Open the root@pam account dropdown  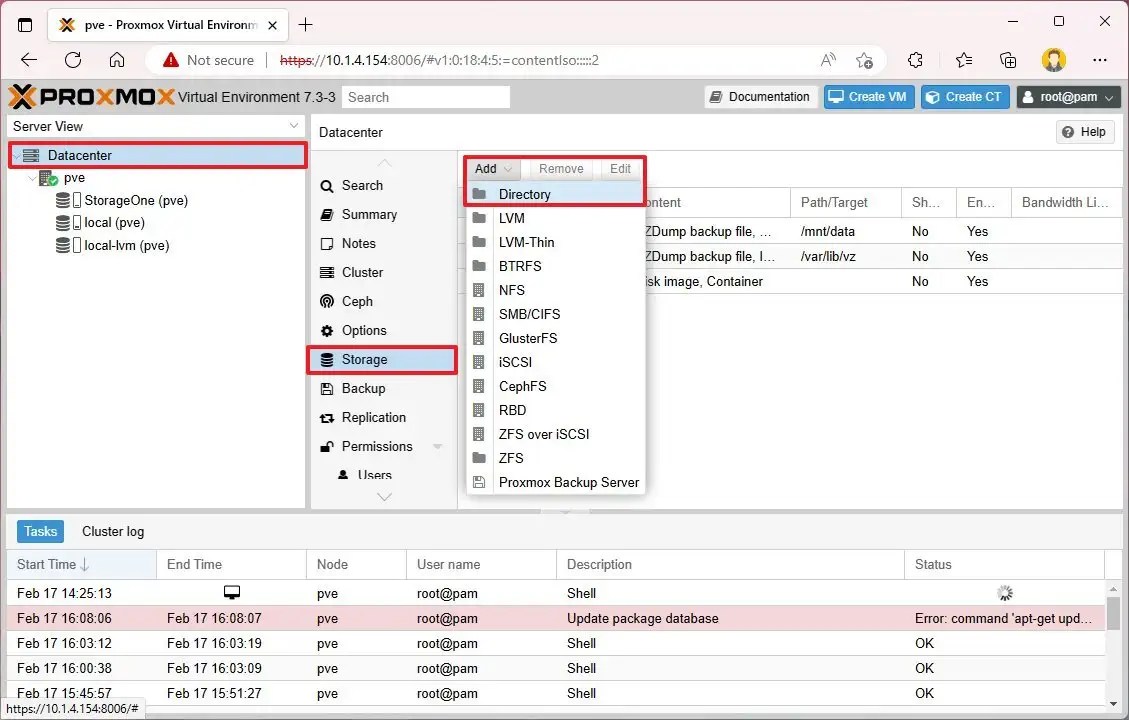pyautogui.click(x=1067, y=96)
